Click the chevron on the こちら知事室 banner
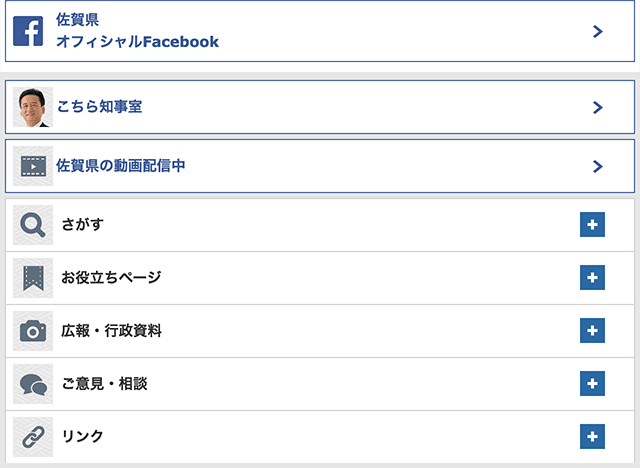Viewport: 640px width, 468px height. [598, 107]
